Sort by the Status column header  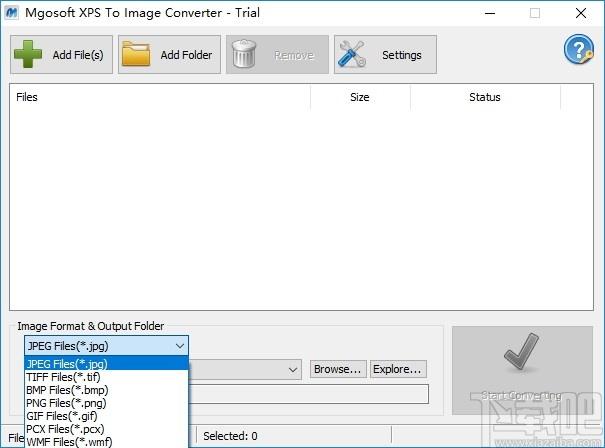coord(485,97)
